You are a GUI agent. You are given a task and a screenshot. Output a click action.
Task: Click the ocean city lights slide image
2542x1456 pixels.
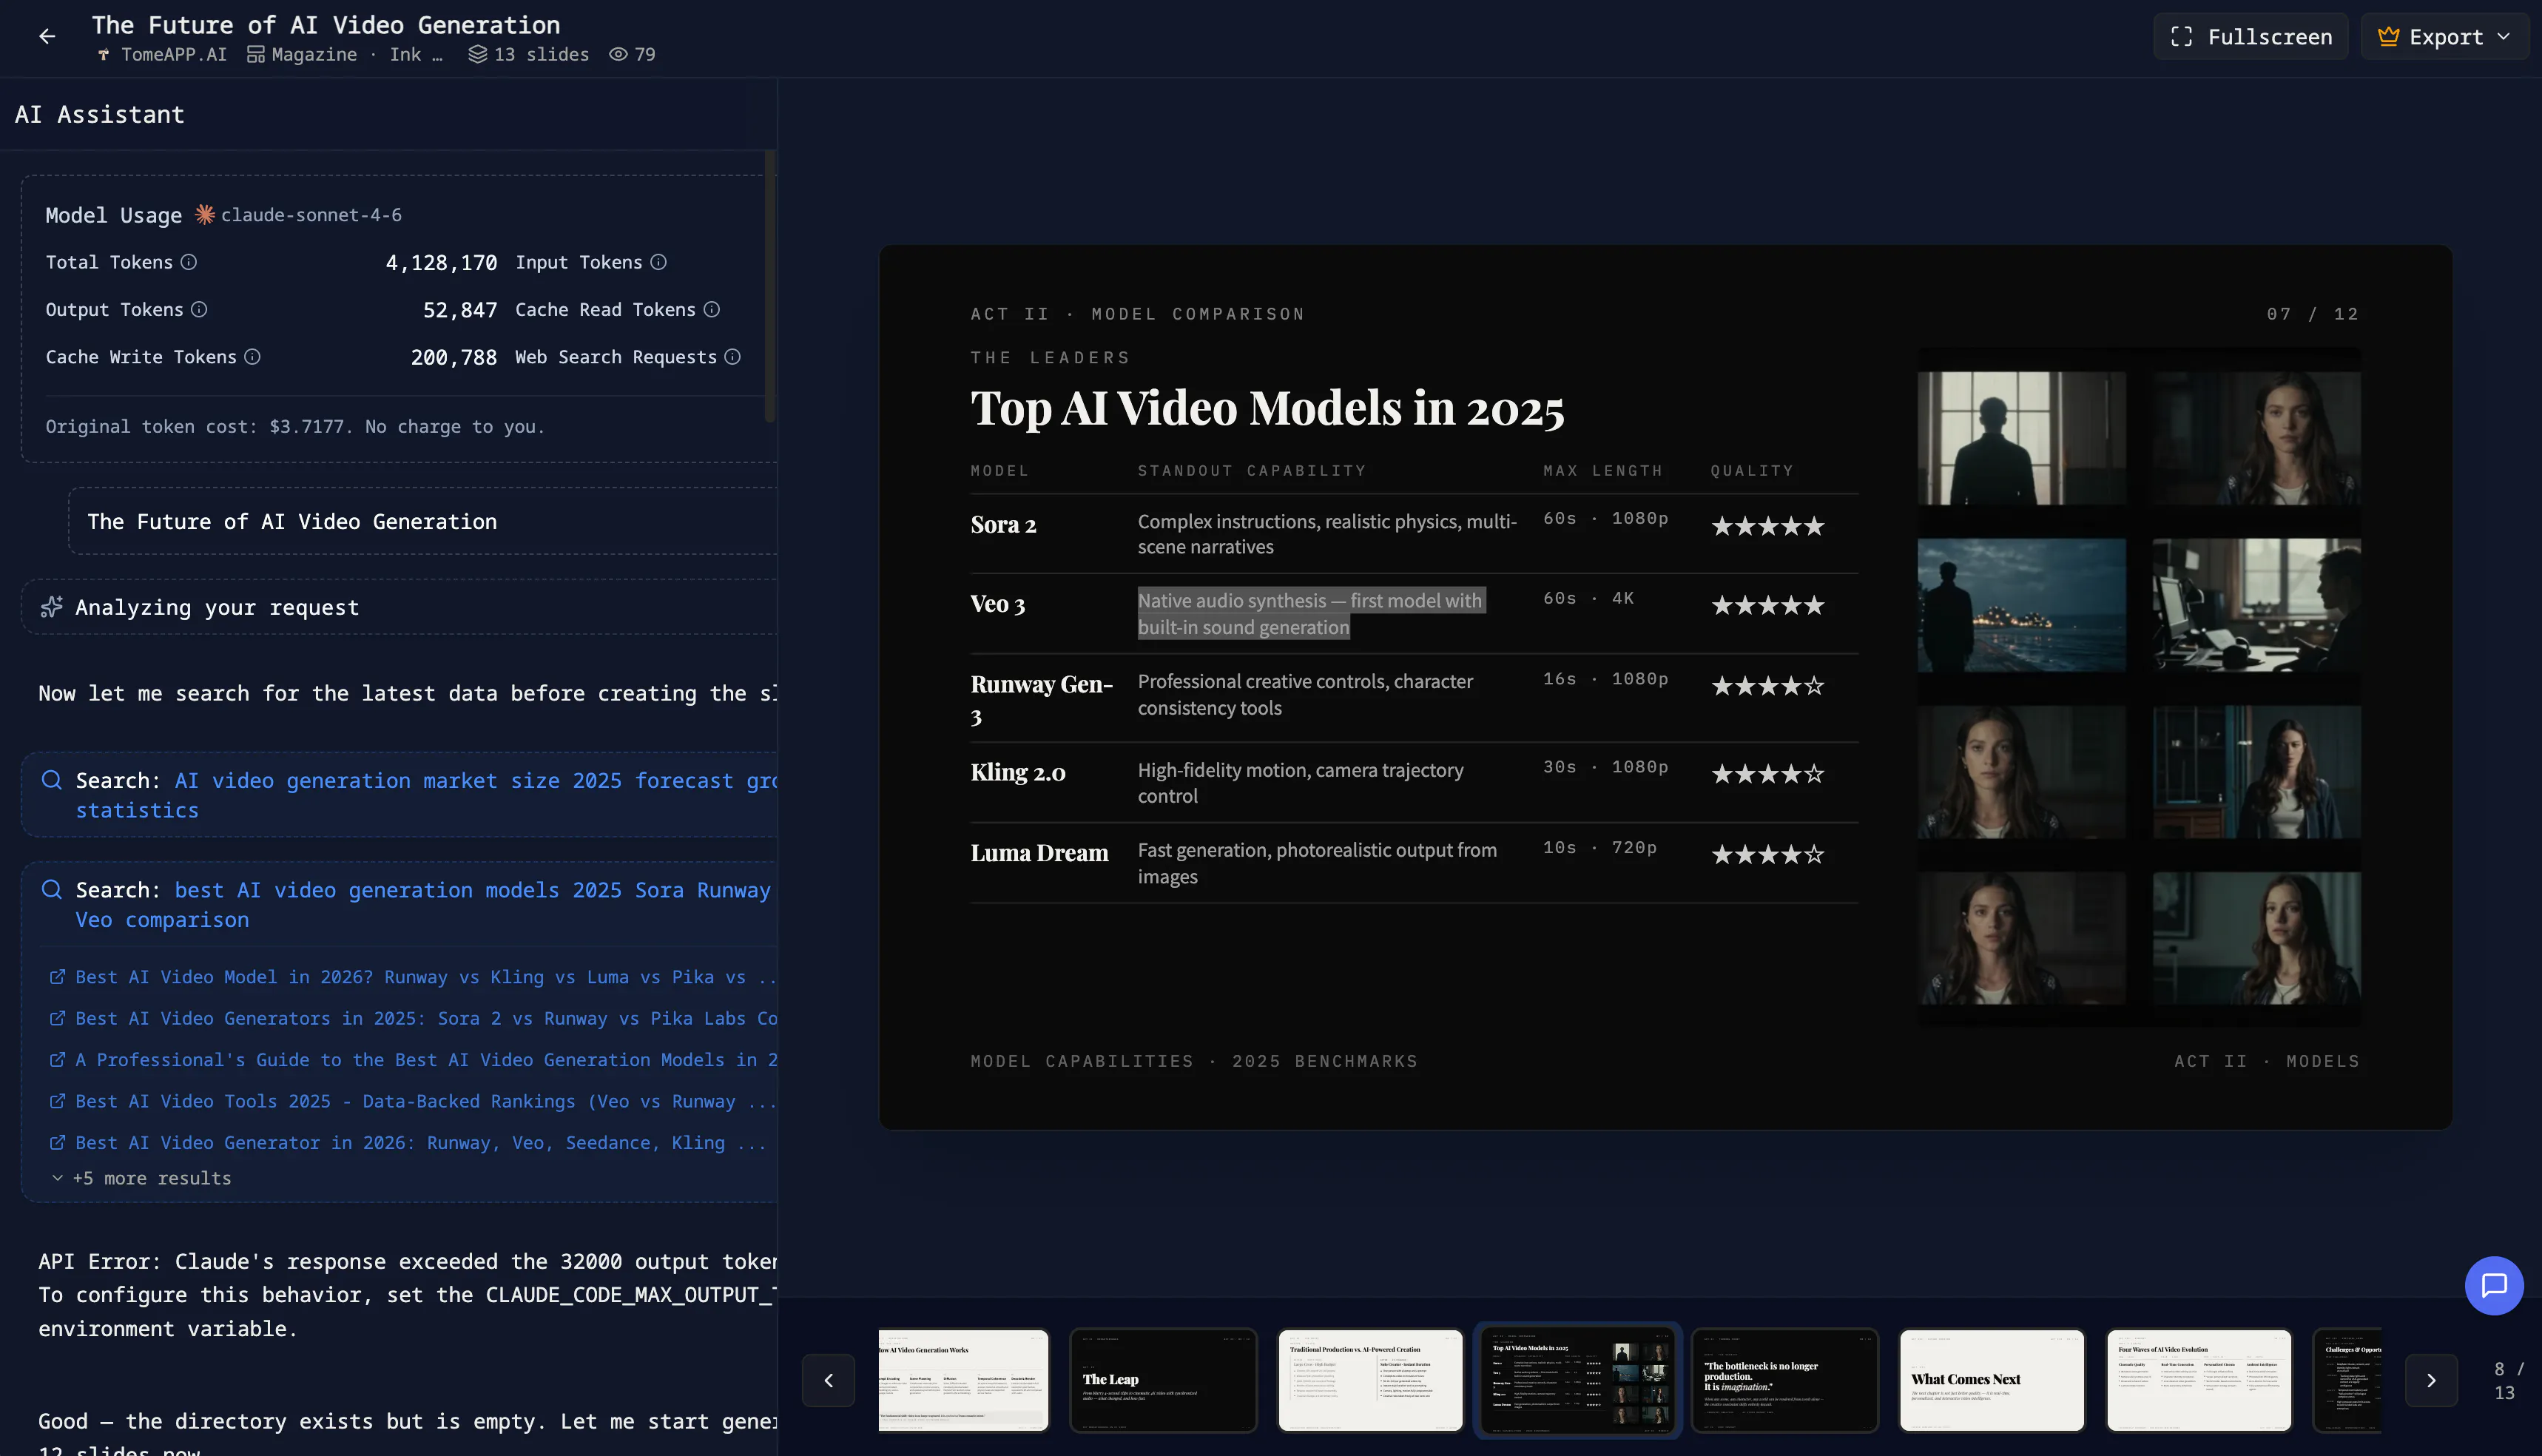pos(2022,605)
